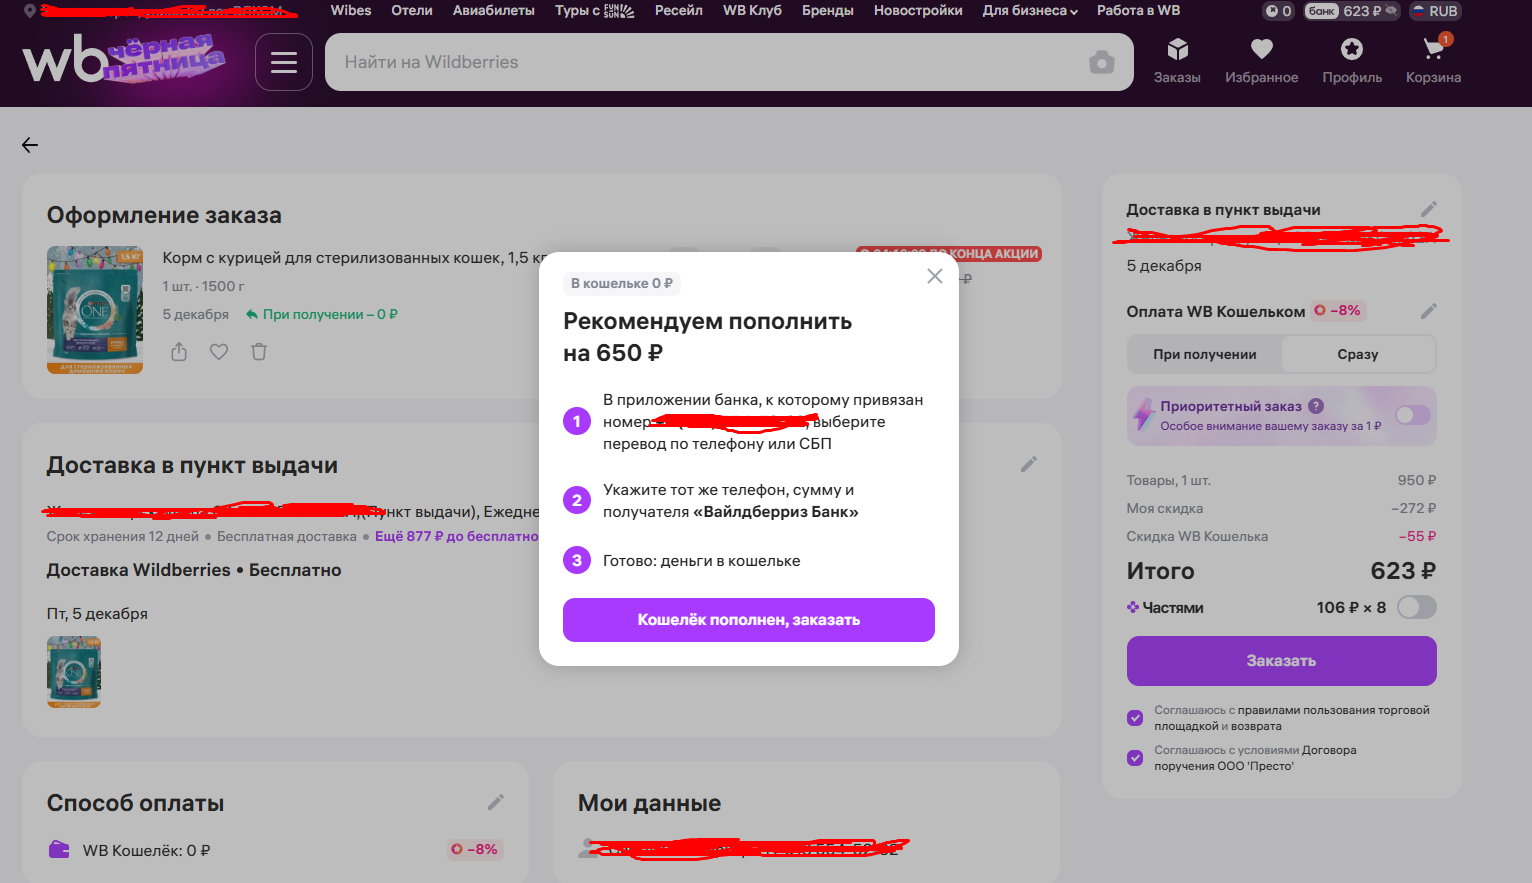1532x883 pixels.
Task: Delete the cat food item with trash icon
Action: click(259, 352)
